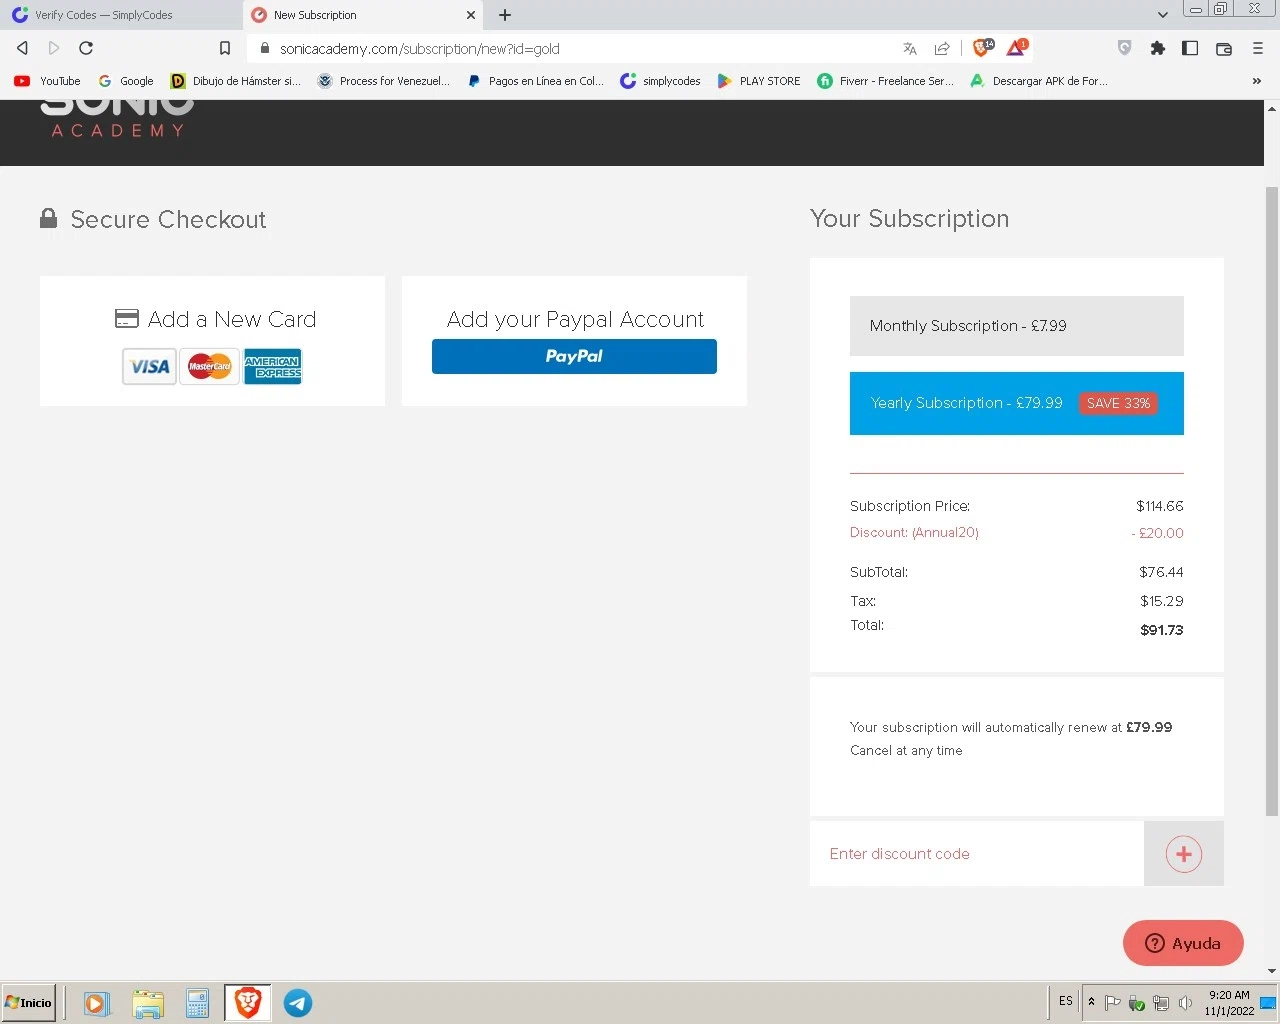Image resolution: width=1280 pixels, height=1024 pixels.
Task: Show hidden system tray icons
Action: [x=1091, y=1001]
